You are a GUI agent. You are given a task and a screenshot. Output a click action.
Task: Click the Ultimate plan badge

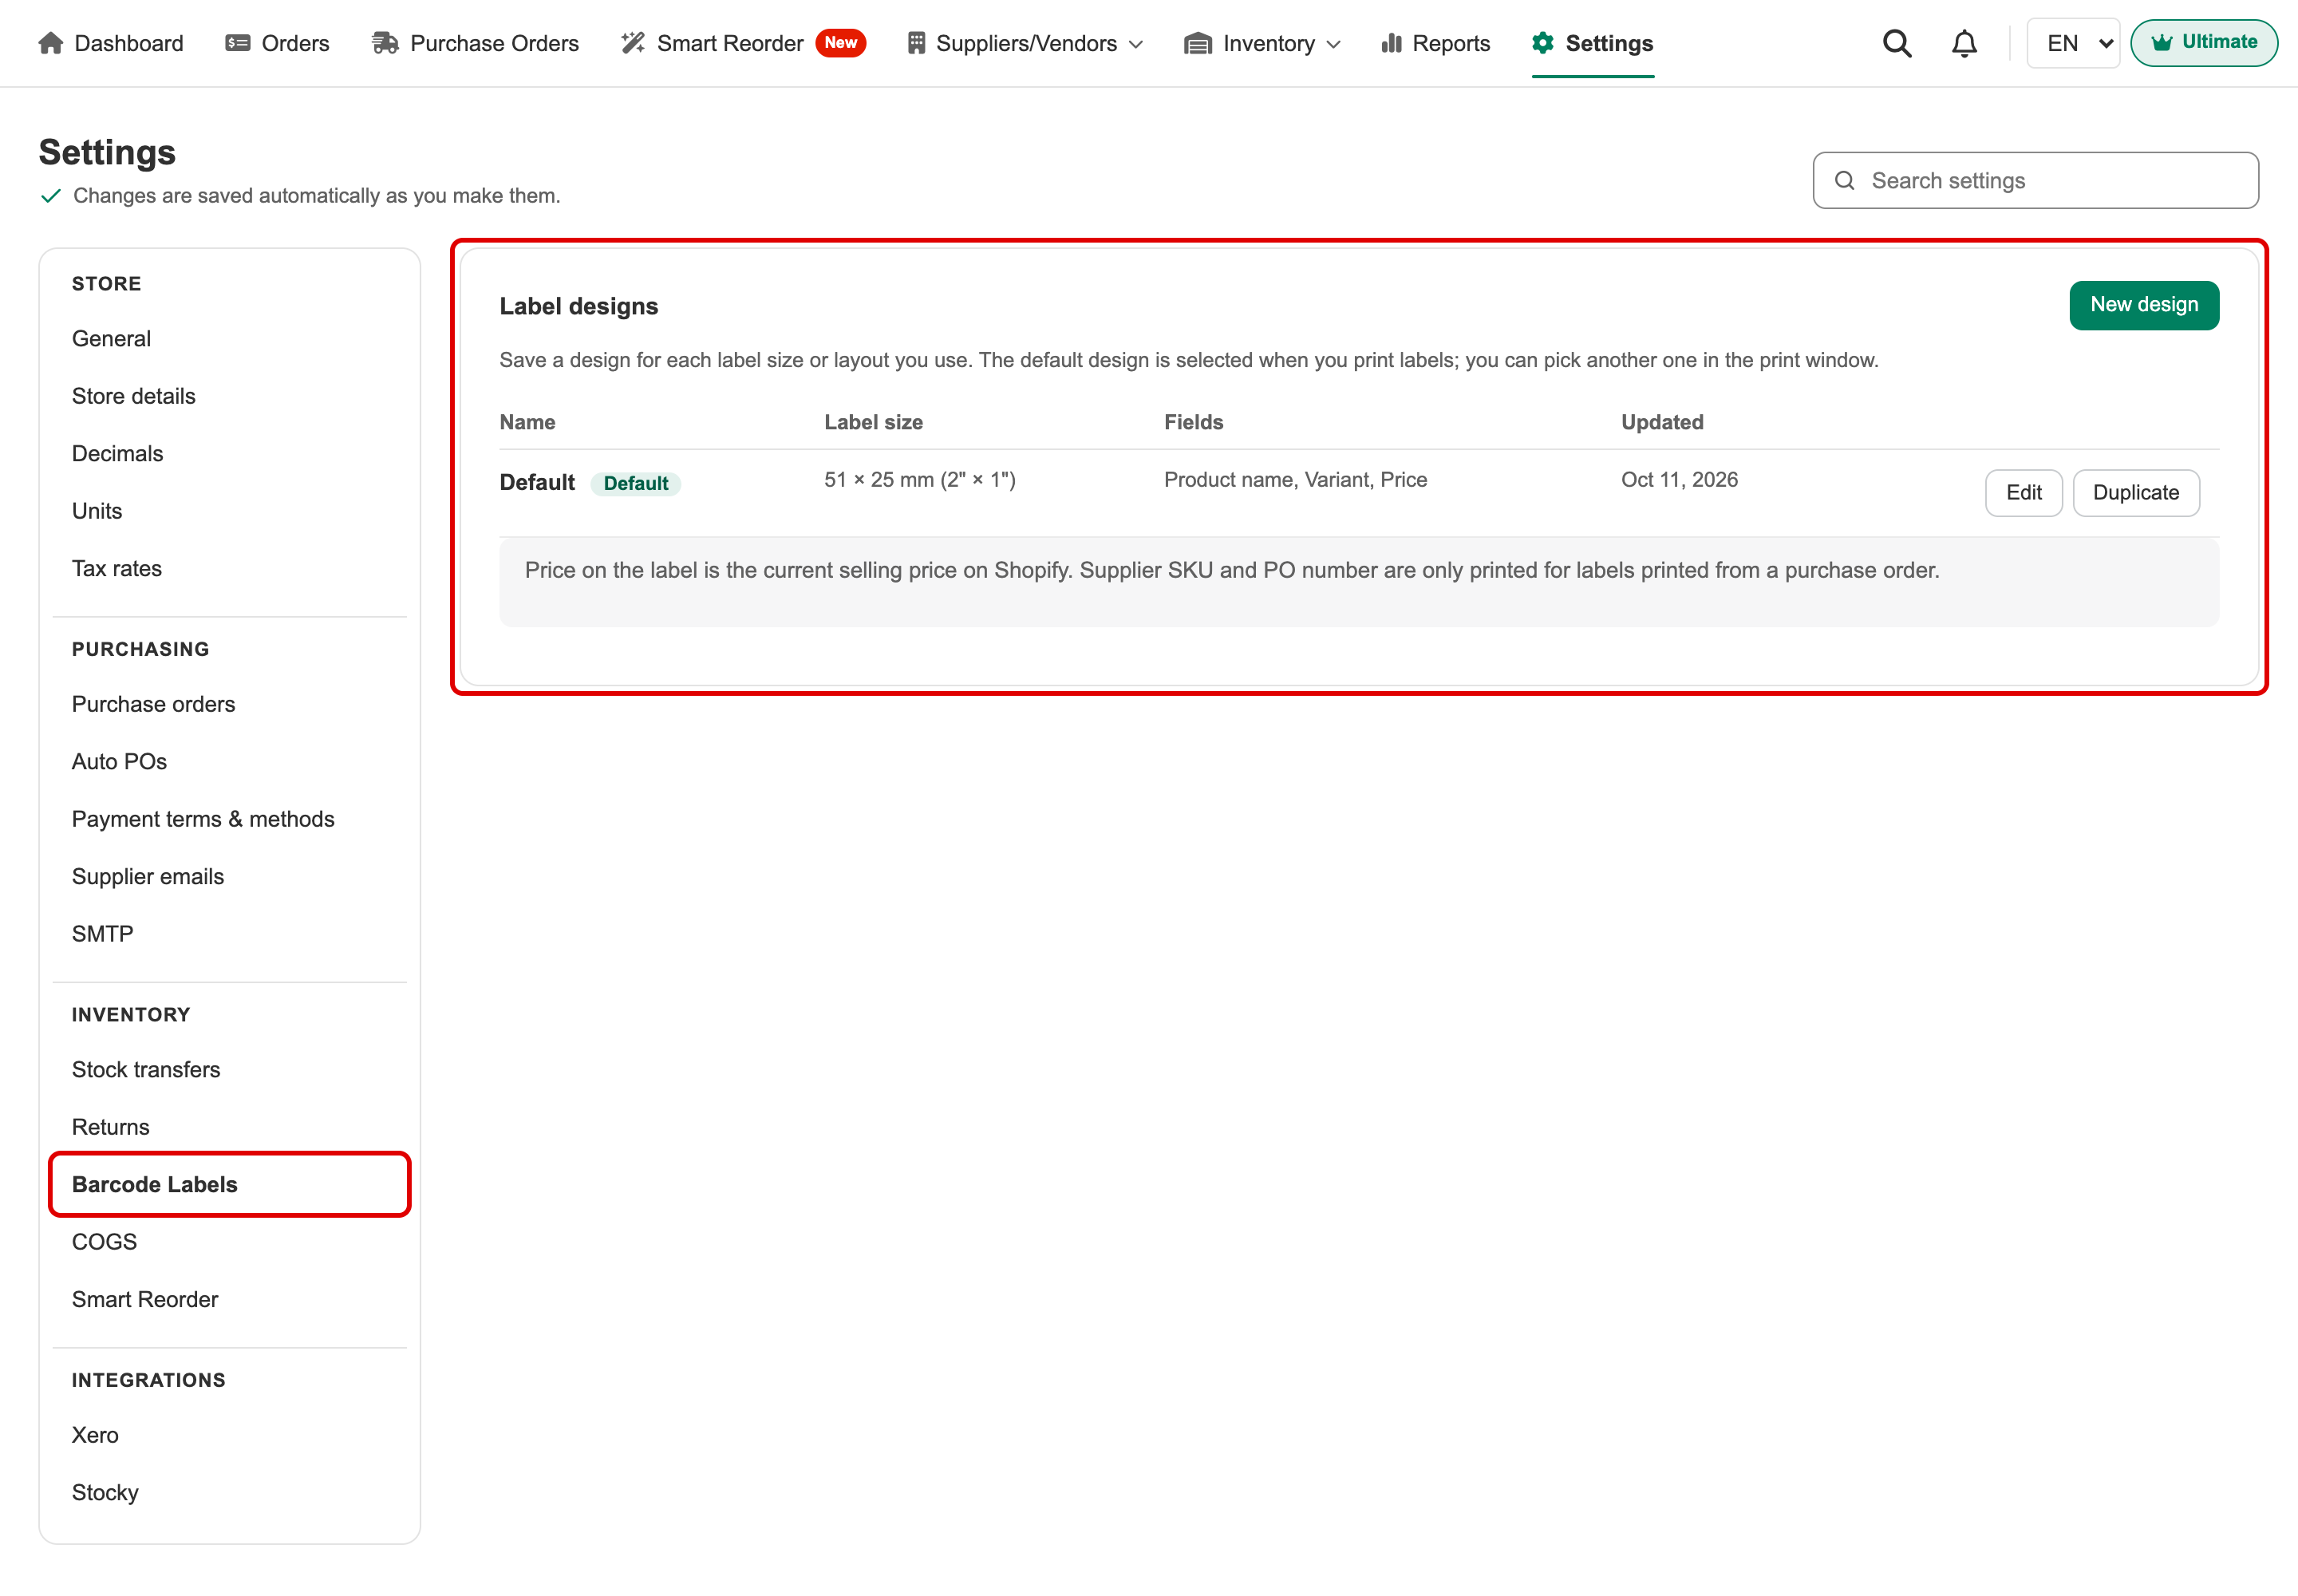coord(2203,42)
